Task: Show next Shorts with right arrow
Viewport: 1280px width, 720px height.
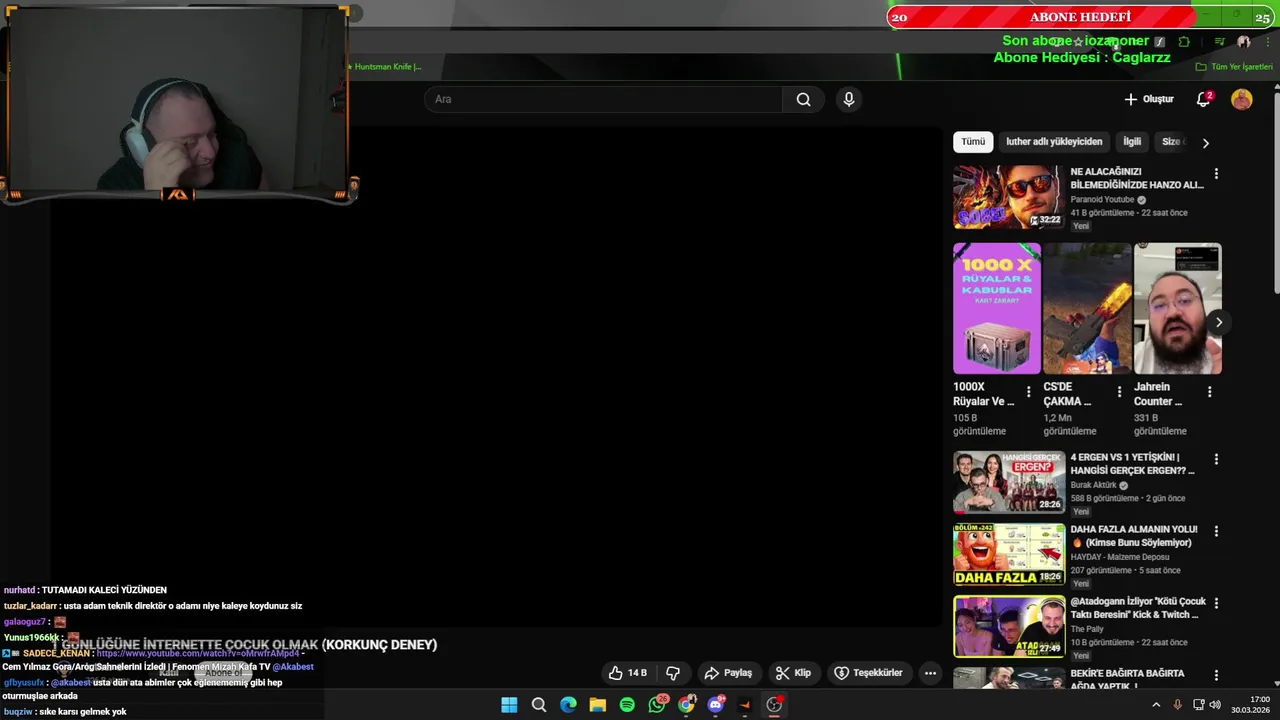Action: point(1218,322)
